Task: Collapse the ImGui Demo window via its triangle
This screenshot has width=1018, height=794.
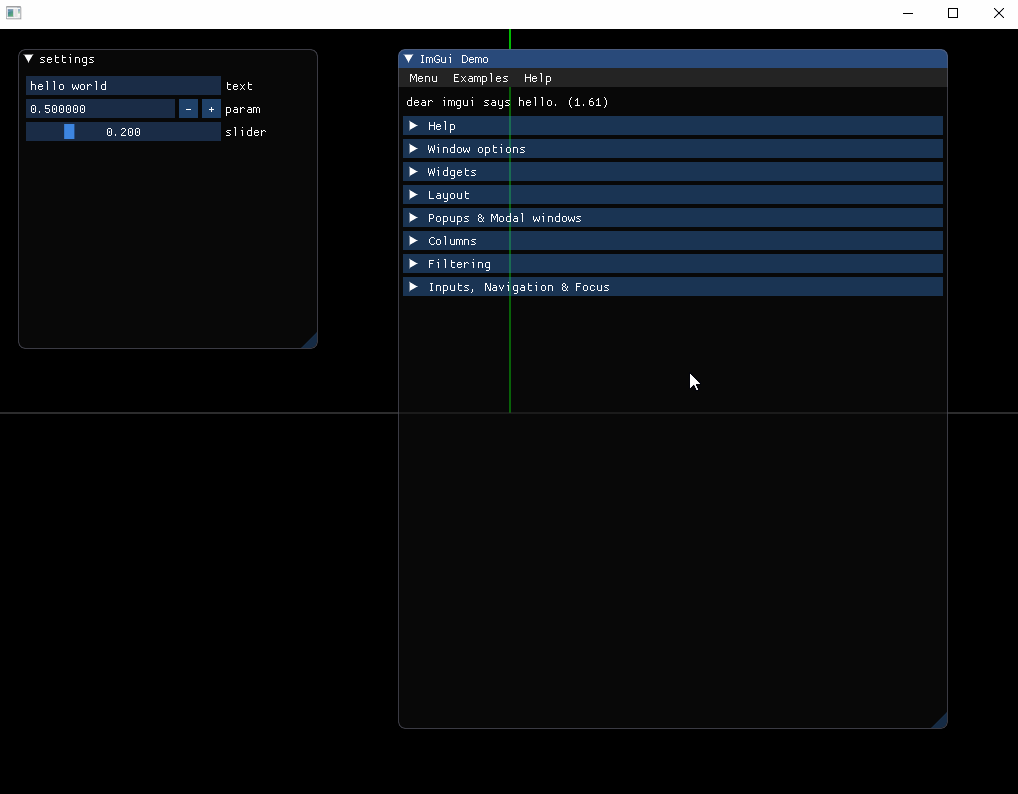Action: (408, 58)
